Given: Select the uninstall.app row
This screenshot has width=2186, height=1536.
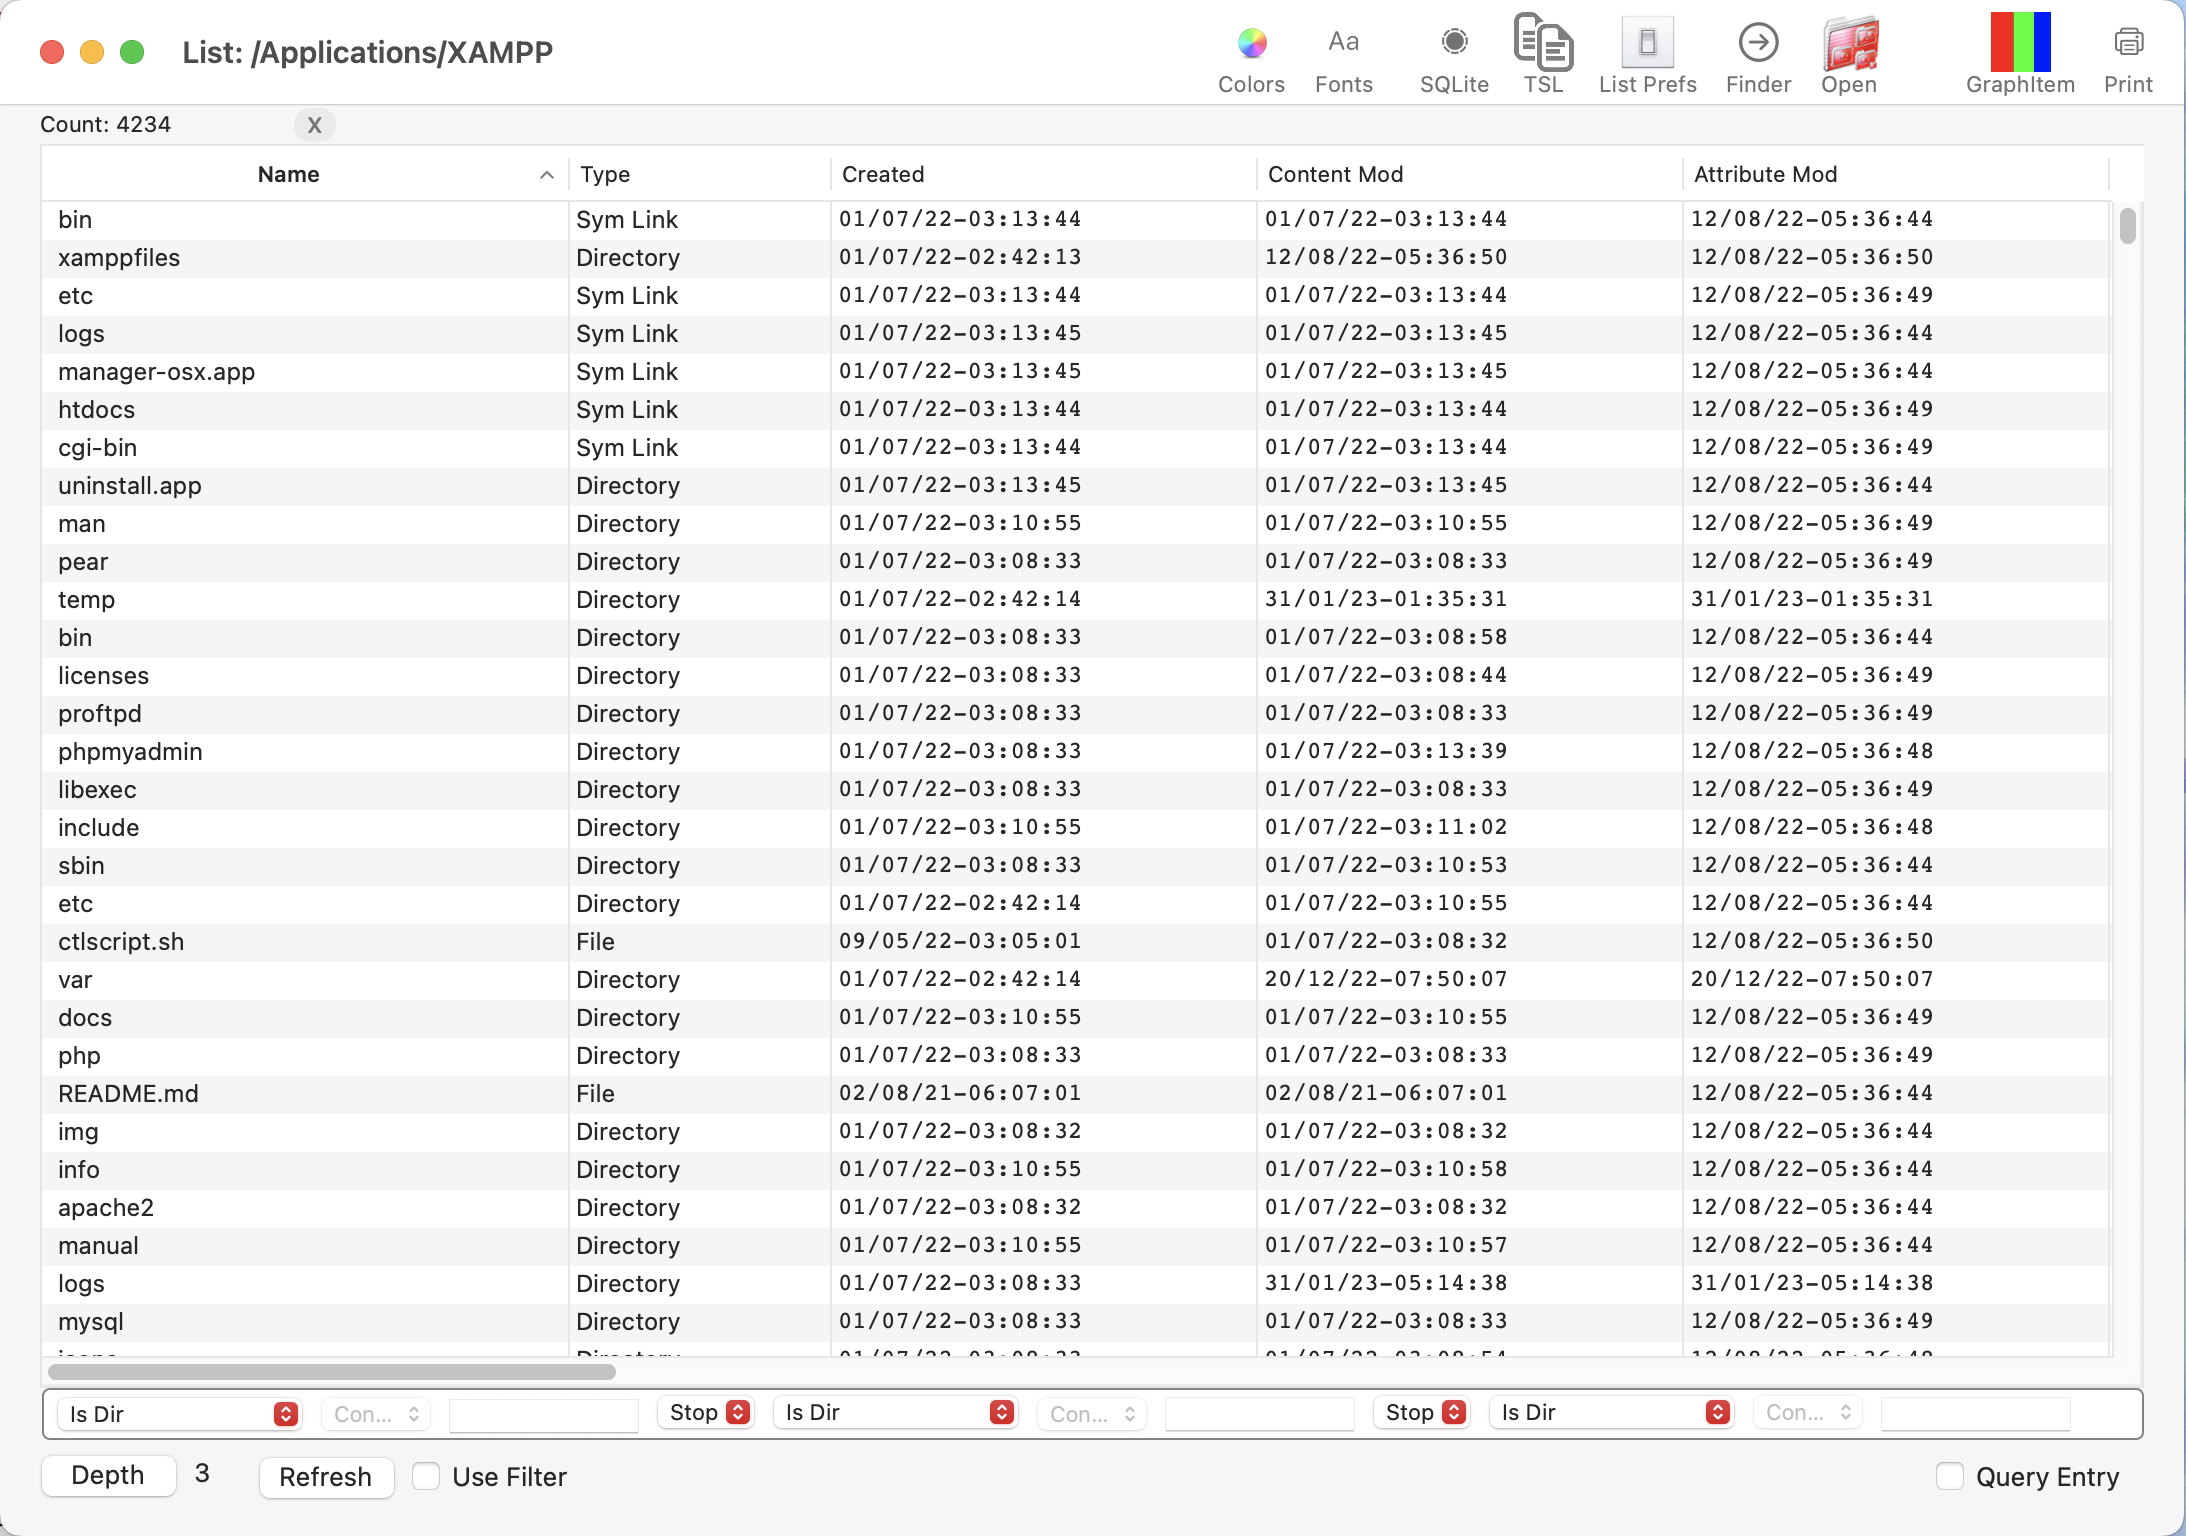Looking at the screenshot, I should point(1076,486).
